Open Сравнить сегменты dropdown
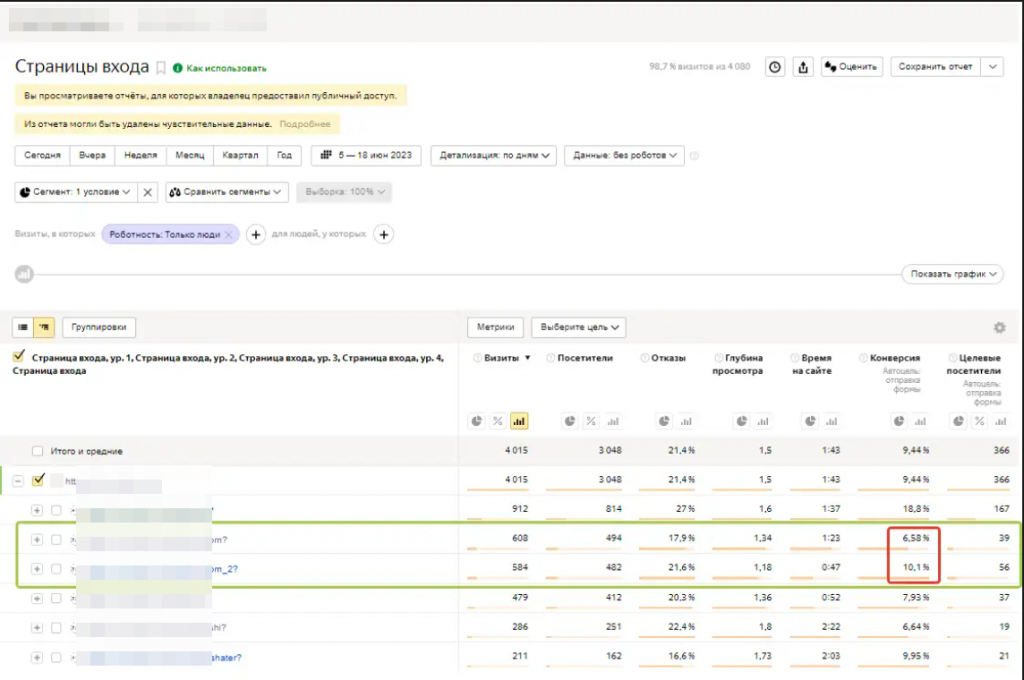1024x680 pixels. click(226, 192)
